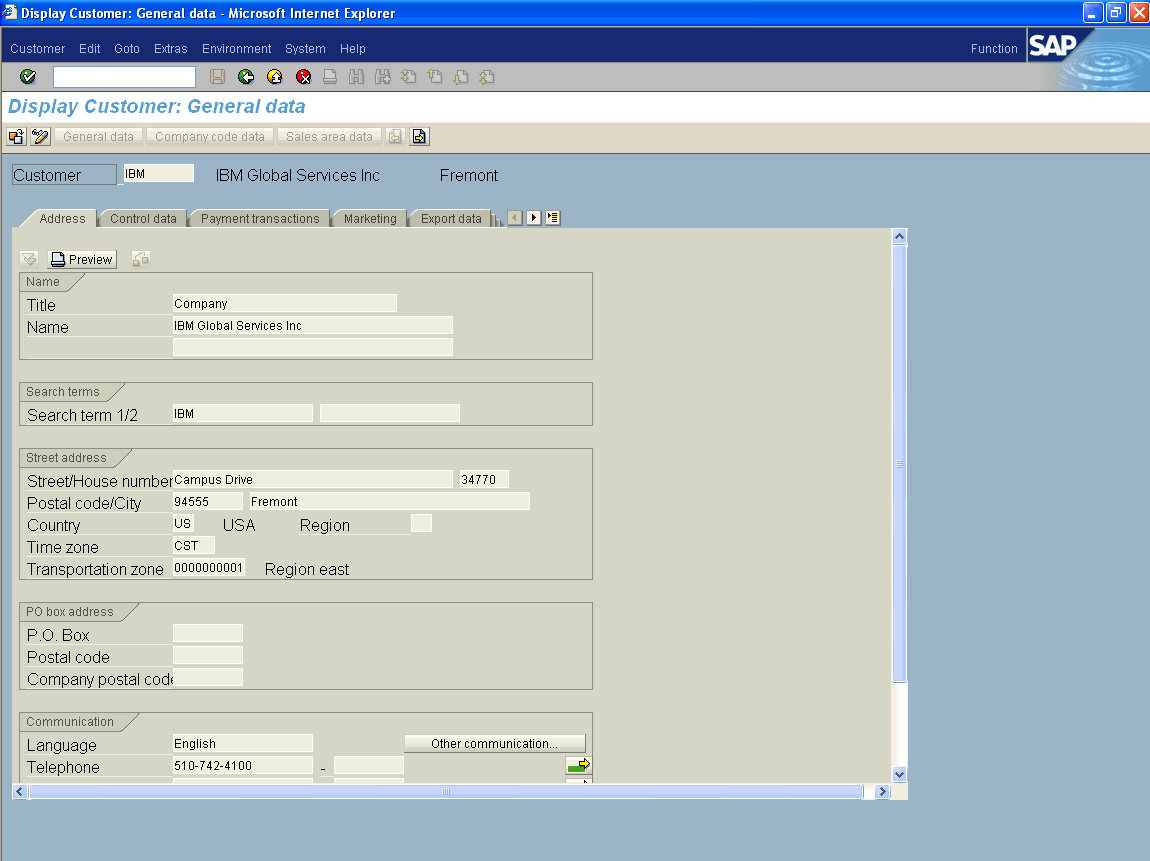1150x861 pixels.
Task: Click the Telephone field 510-742-4100
Action: point(243,766)
